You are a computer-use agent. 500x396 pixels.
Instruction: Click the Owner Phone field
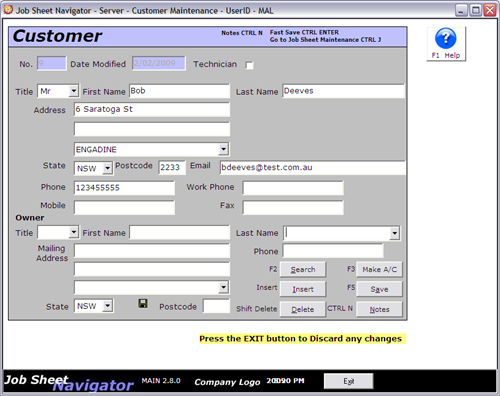point(333,251)
